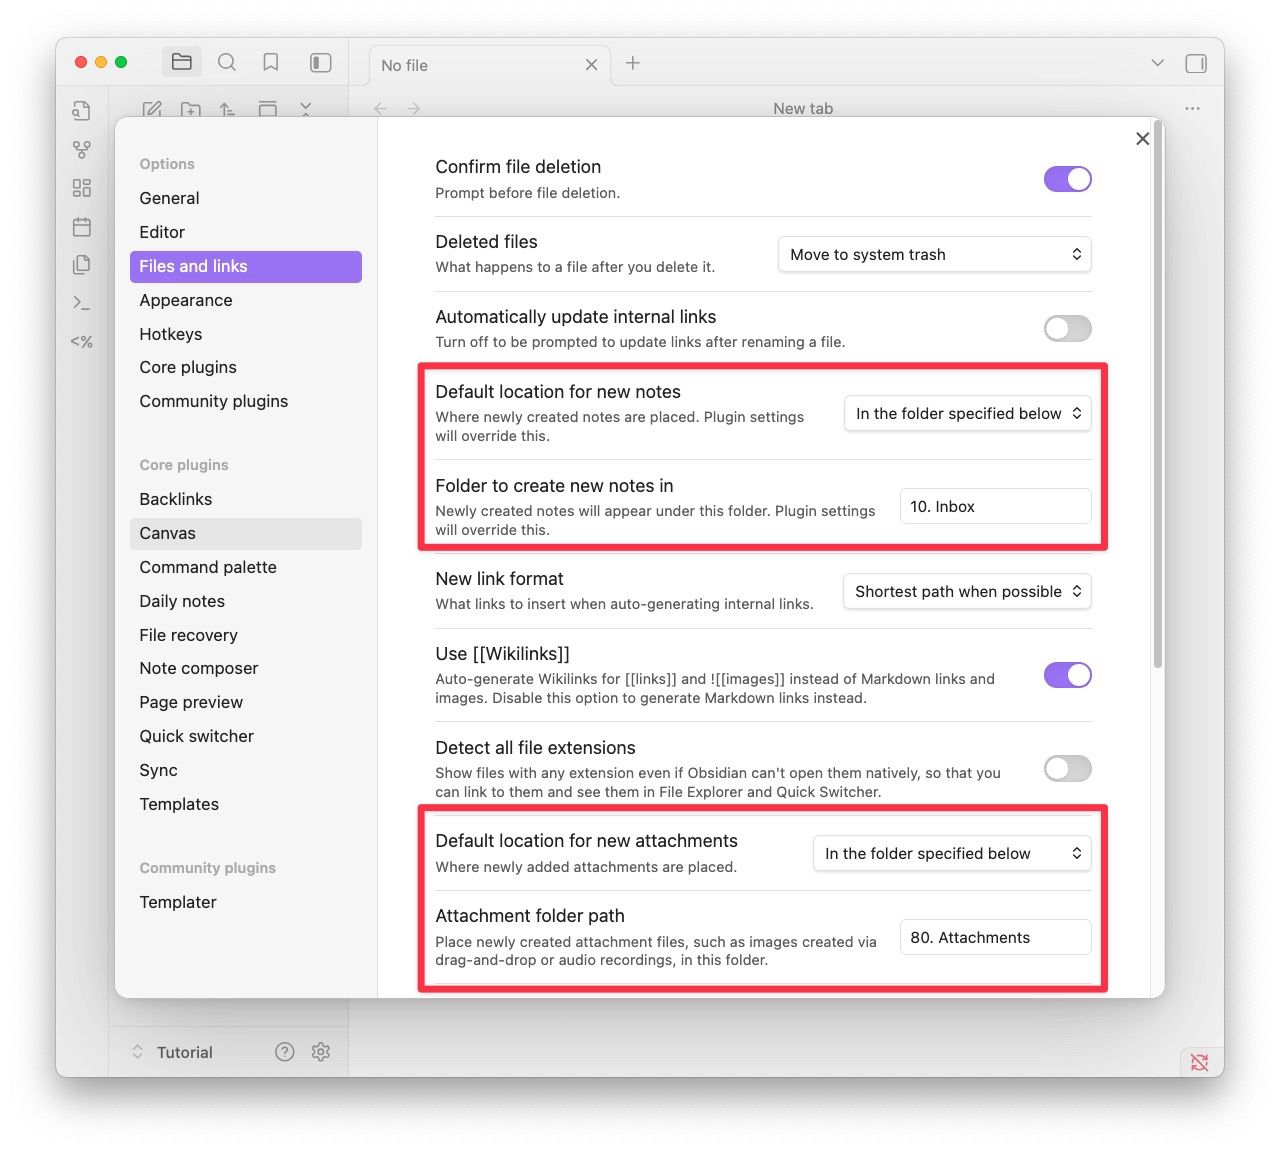Select General settings section
The width and height of the screenshot is (1280, 1151).
(246, 198)
